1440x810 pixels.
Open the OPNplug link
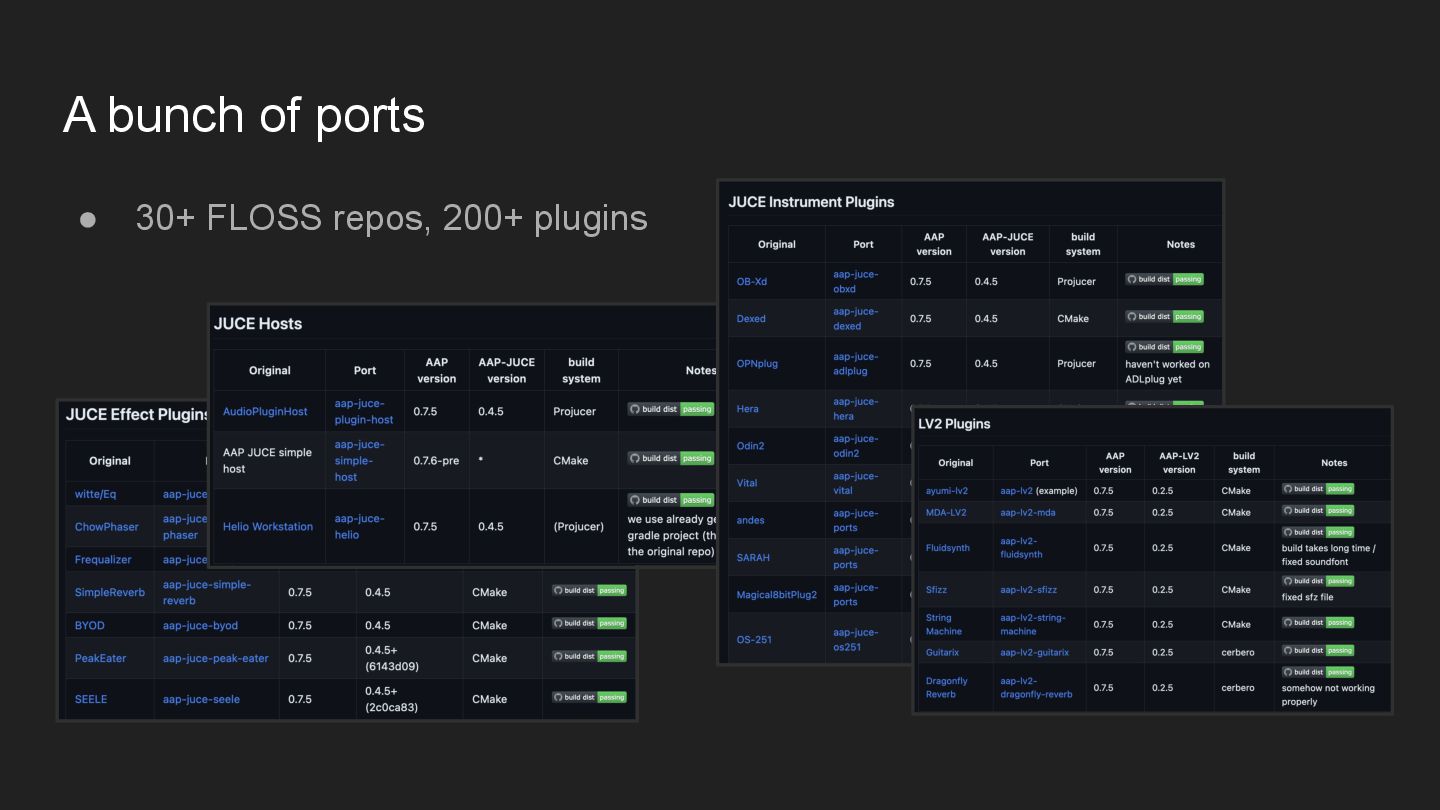click(757, 363)
